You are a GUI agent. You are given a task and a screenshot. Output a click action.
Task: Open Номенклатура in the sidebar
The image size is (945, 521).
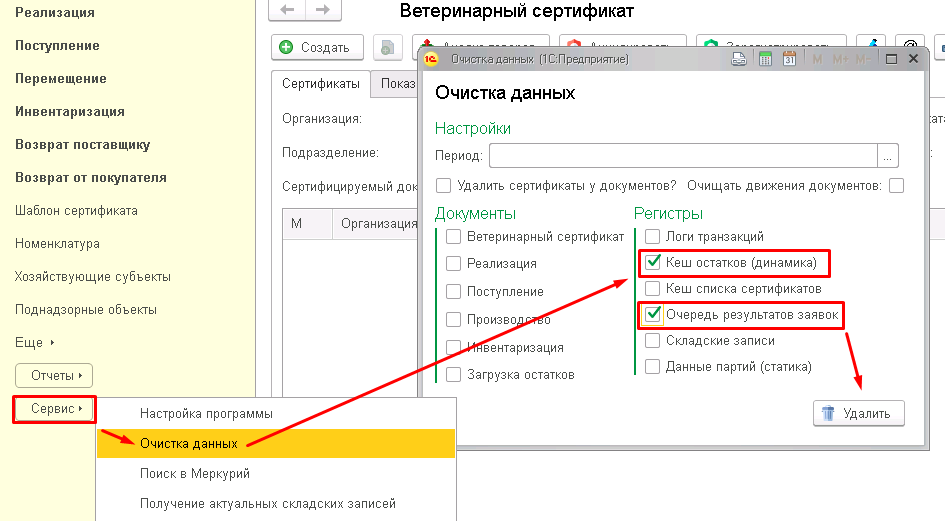pos(57,244)
